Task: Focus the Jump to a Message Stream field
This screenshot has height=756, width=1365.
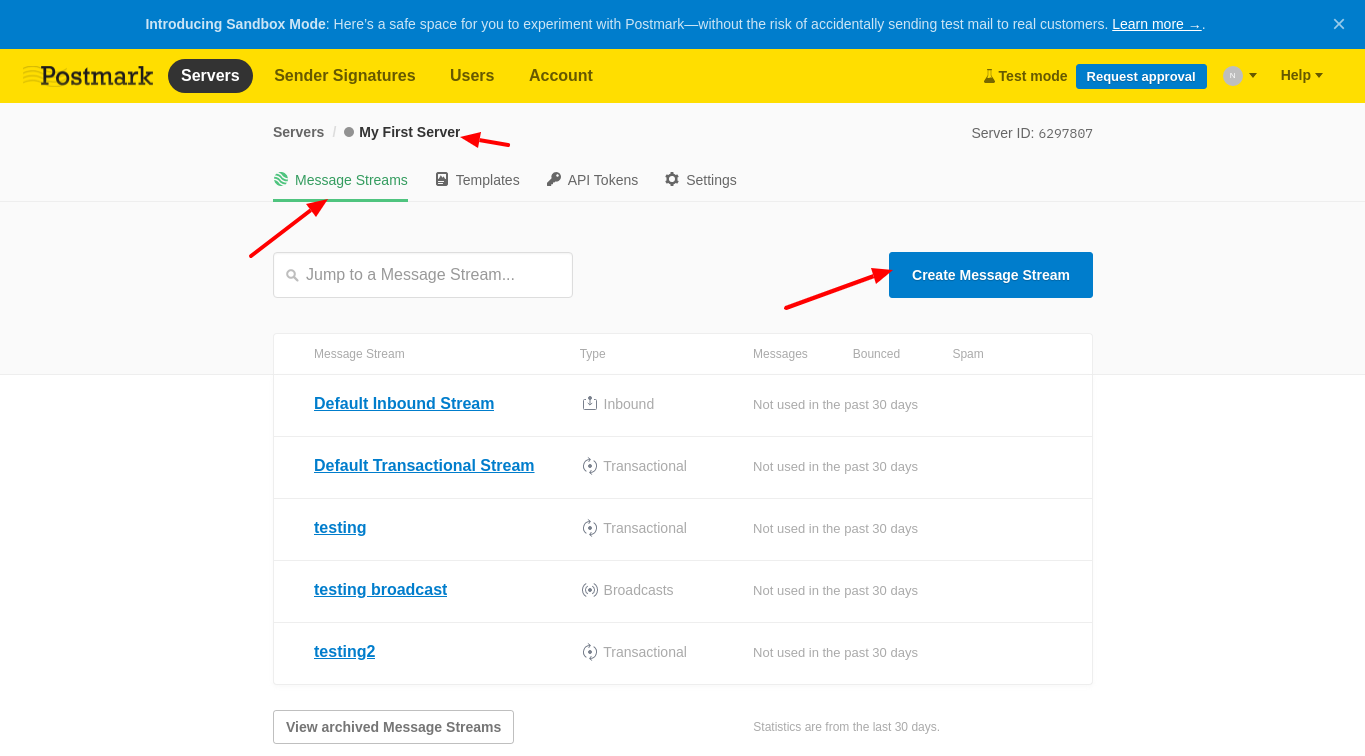Action: click(423, 275)
